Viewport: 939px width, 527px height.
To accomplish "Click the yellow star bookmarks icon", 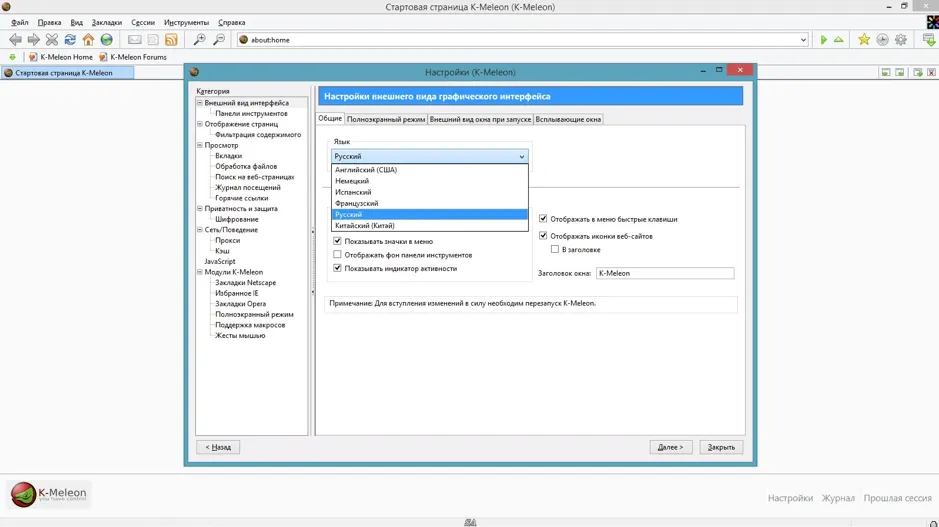I will pyautogui.click(x=864, y=40).
